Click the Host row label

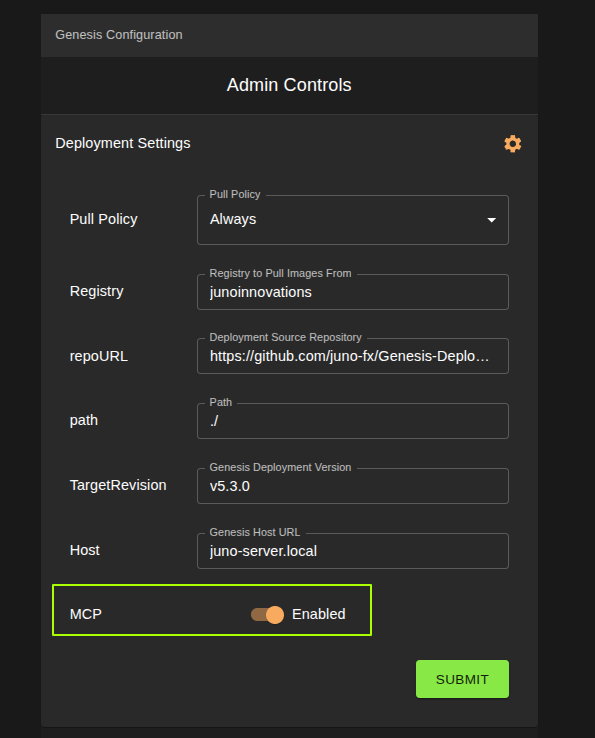(x=85, y=550)
